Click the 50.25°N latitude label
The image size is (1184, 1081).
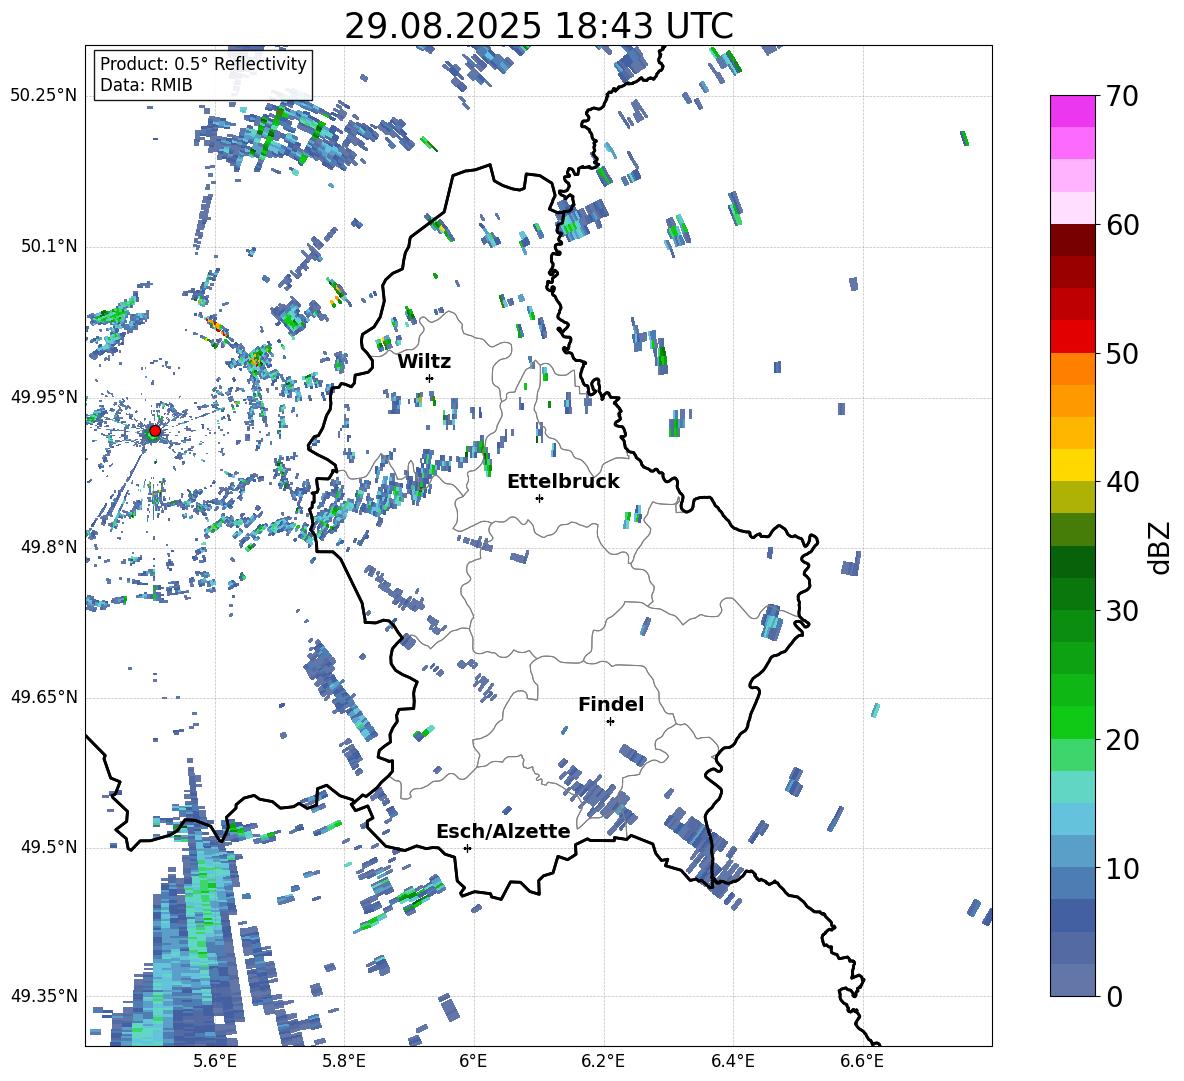(x=44, y=96)
